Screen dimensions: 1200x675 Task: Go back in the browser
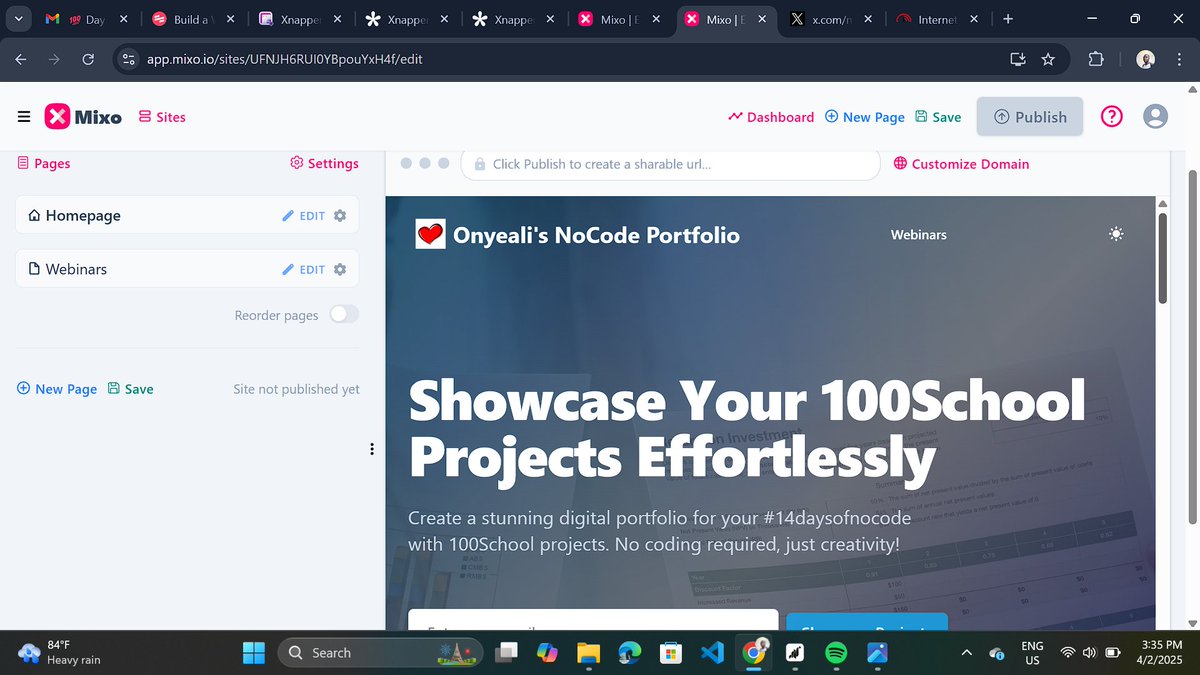point(21,59)
